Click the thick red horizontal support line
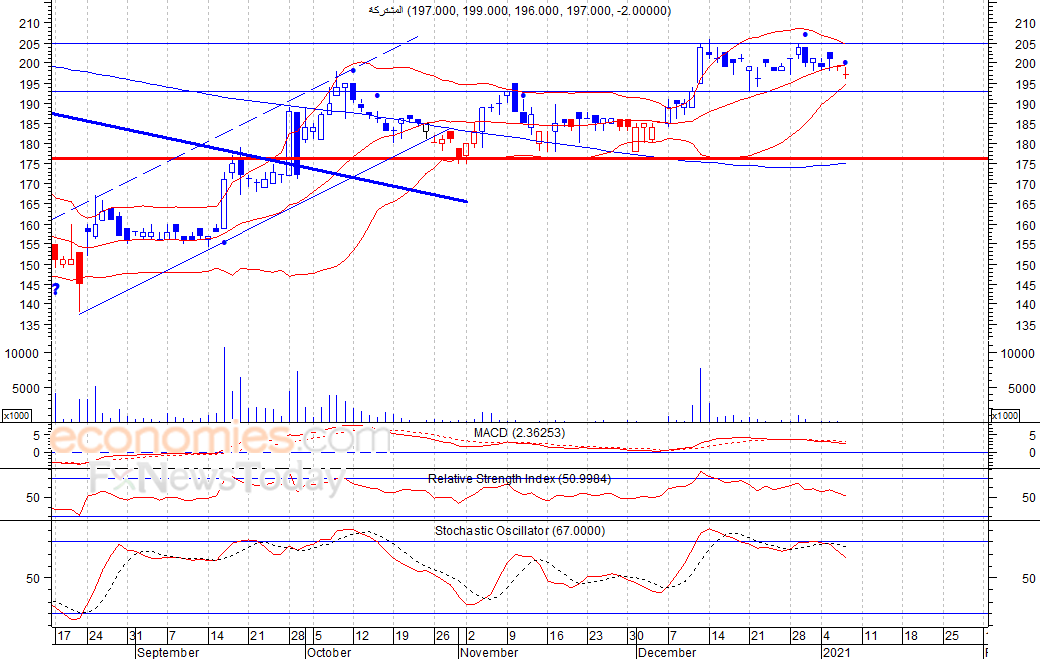This screenshot has height=659, width=1040. [x=519, y=158]
